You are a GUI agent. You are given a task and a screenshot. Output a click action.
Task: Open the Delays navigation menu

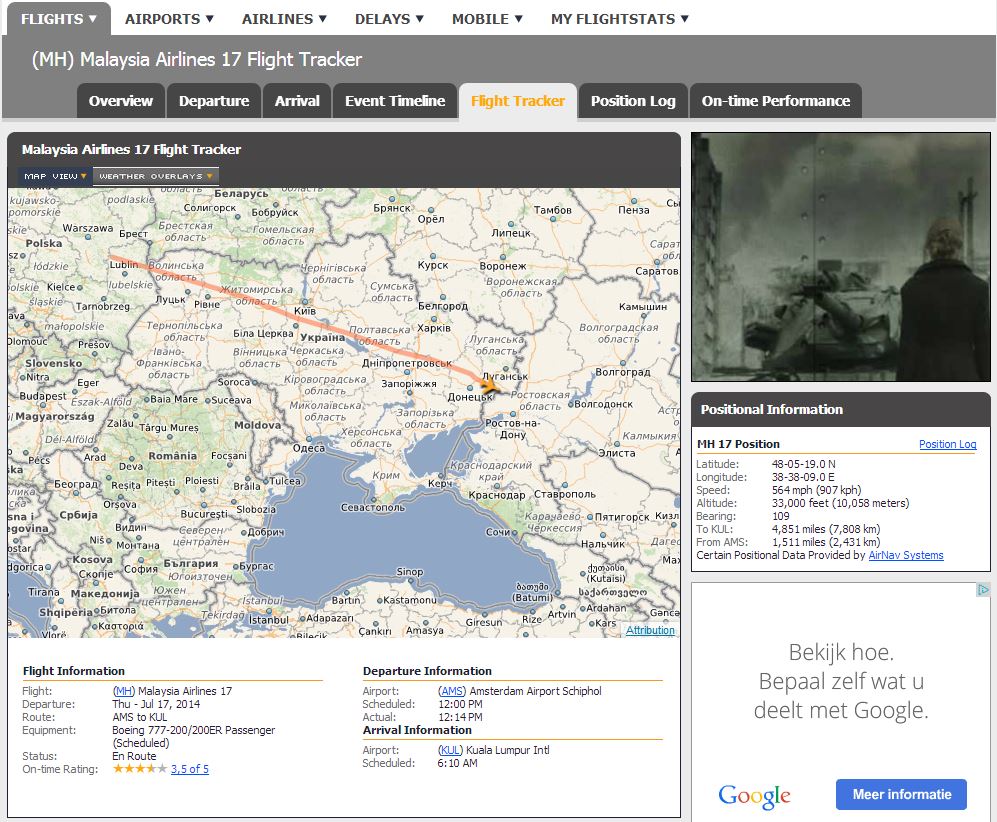coord(389,18)
